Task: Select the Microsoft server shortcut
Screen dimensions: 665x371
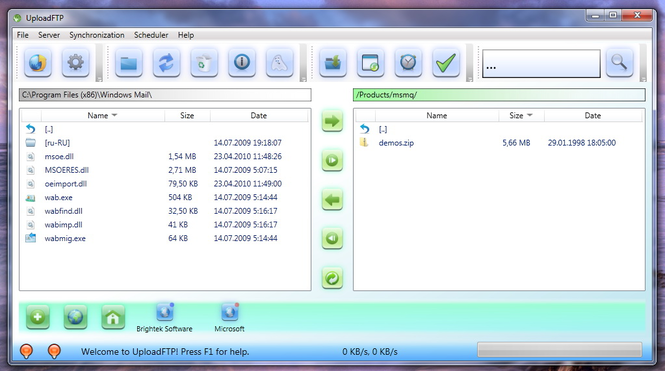Action: point(229,318)
